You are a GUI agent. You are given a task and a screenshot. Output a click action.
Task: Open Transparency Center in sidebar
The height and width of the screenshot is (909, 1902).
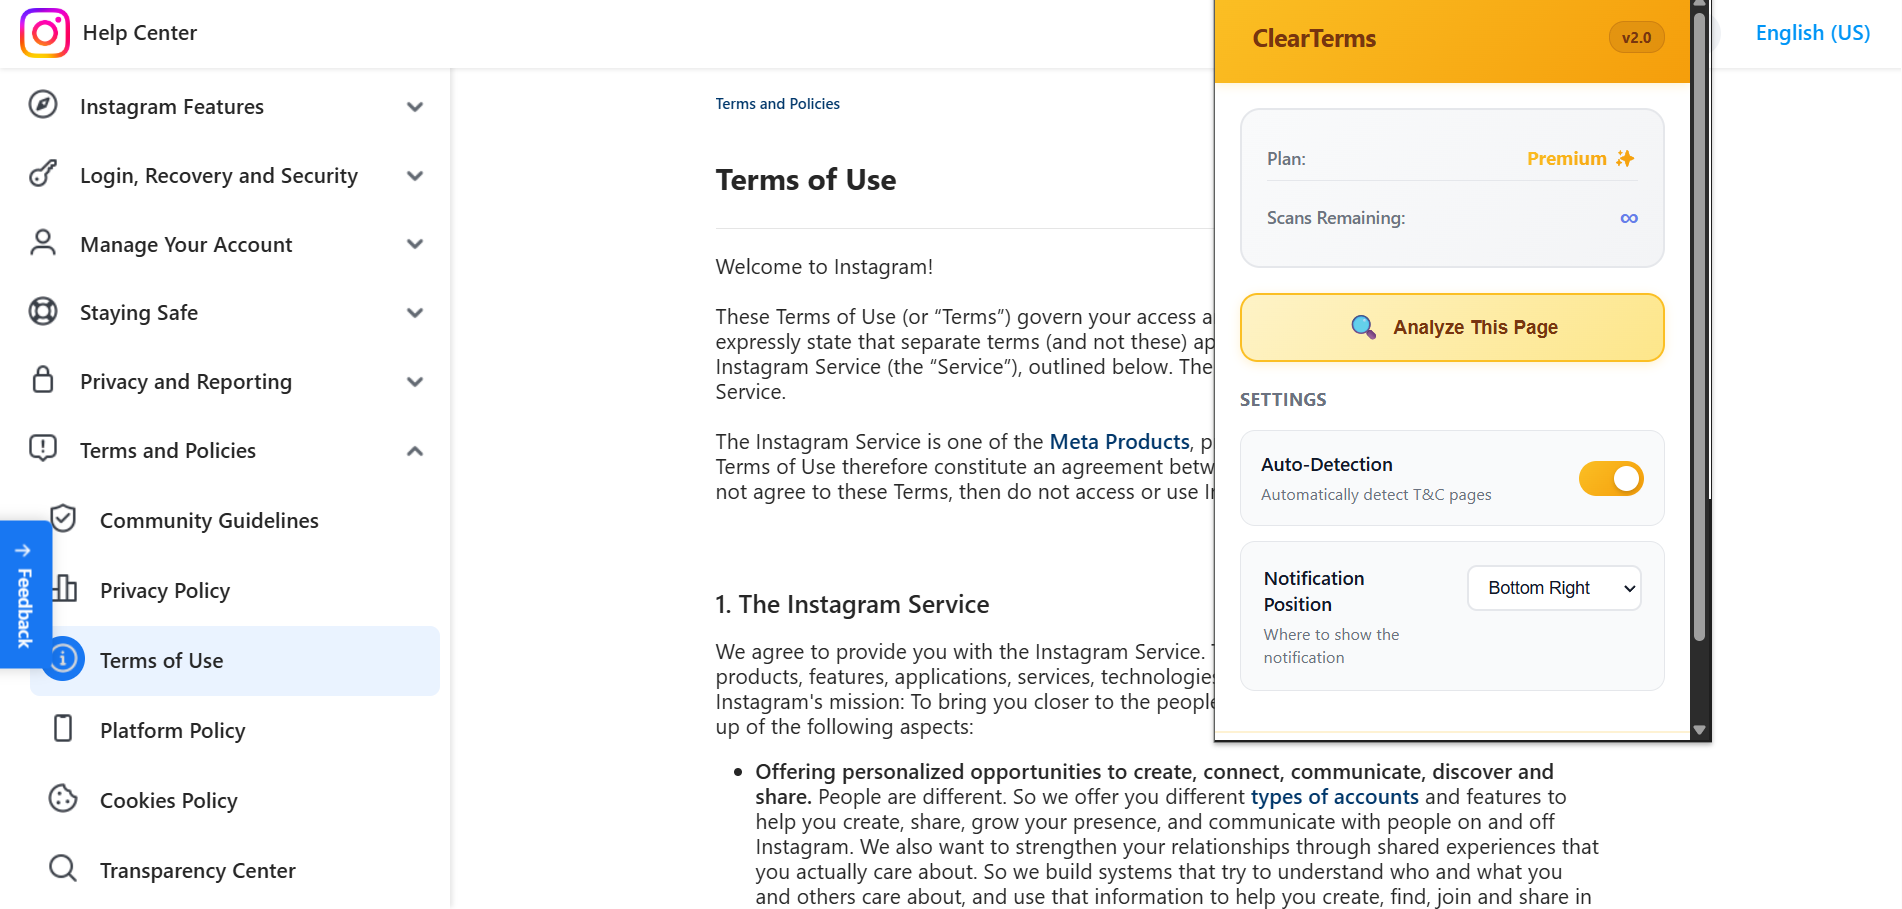pyautogui.click(x=198, y=871)
